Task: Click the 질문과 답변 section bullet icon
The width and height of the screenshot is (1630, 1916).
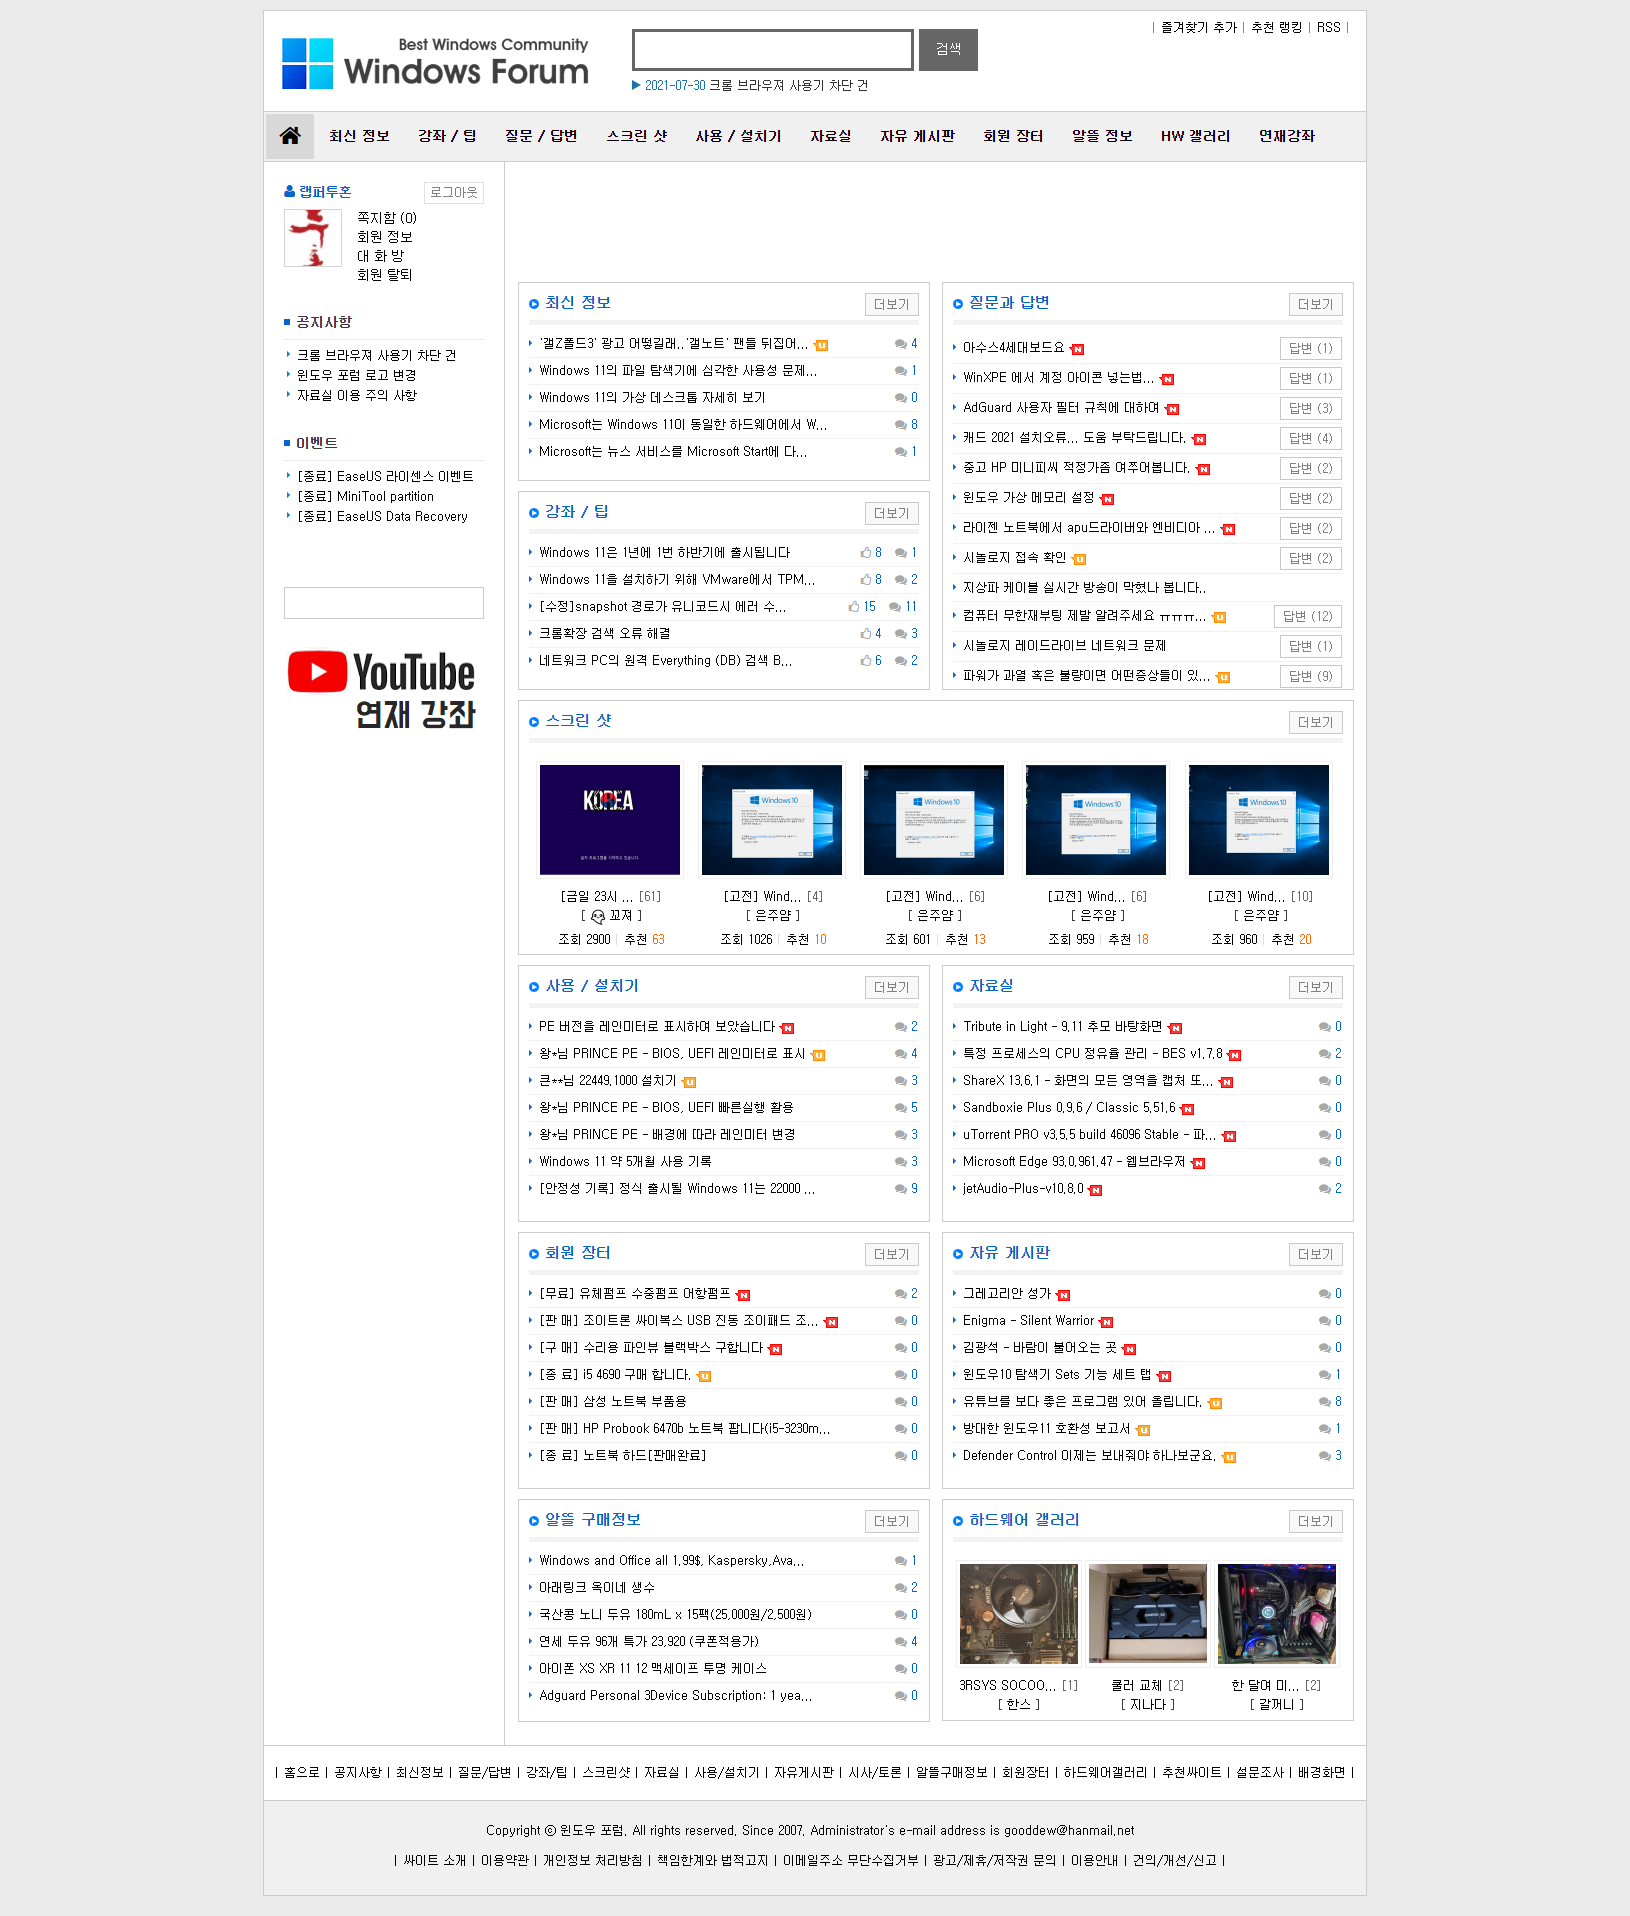Action: [x=958, y=304]
